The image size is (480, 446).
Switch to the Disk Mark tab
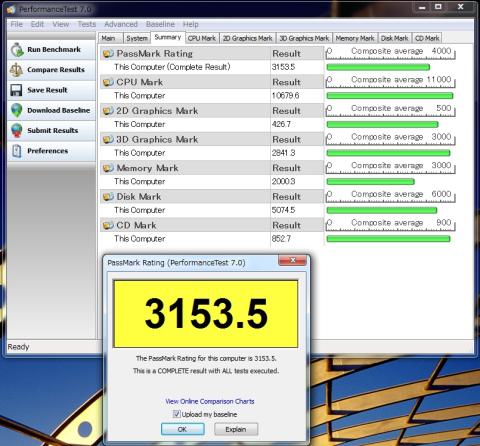click(x=395, y=38)
